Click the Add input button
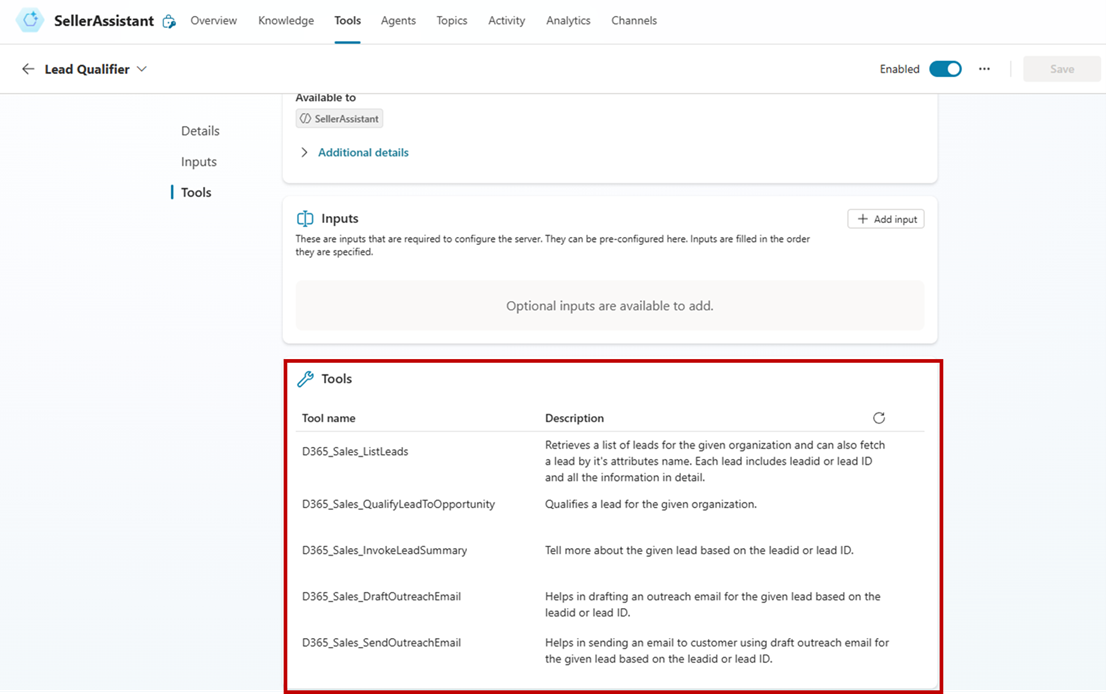 886,219
